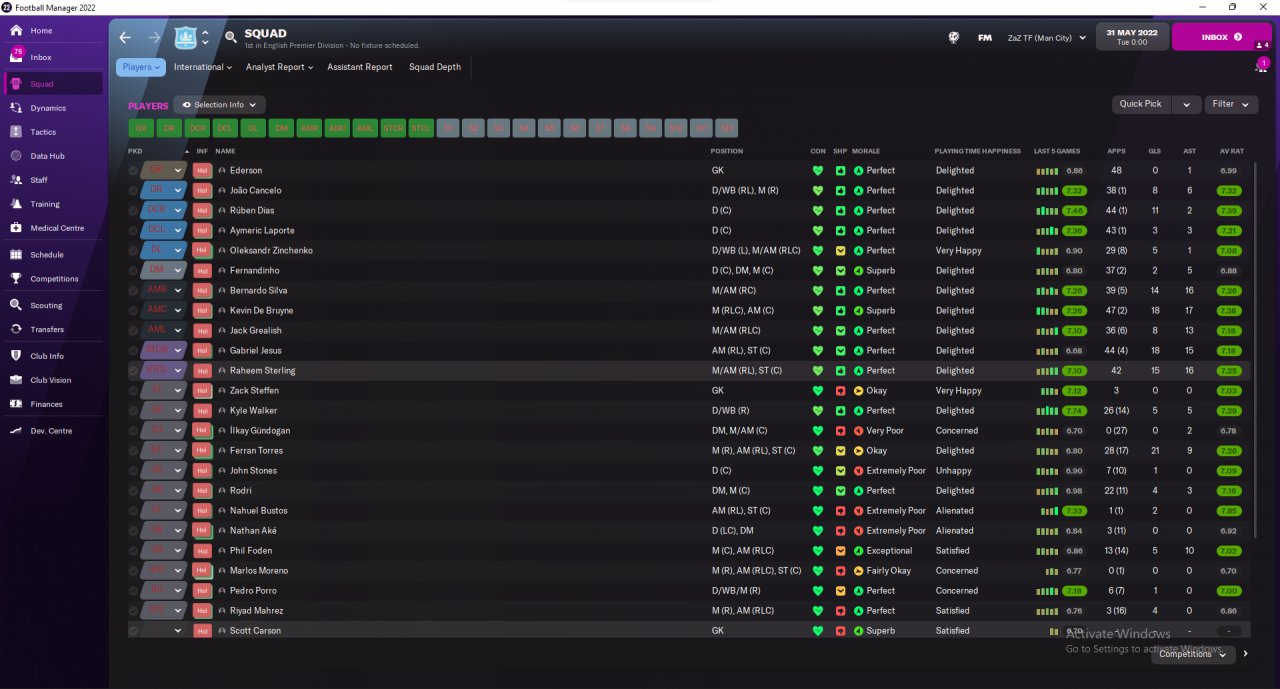Screen dimensions: 1280x689
Task: Switch to the Assistant Report tab
Action: pyautogui.click(x=360, y=67)
